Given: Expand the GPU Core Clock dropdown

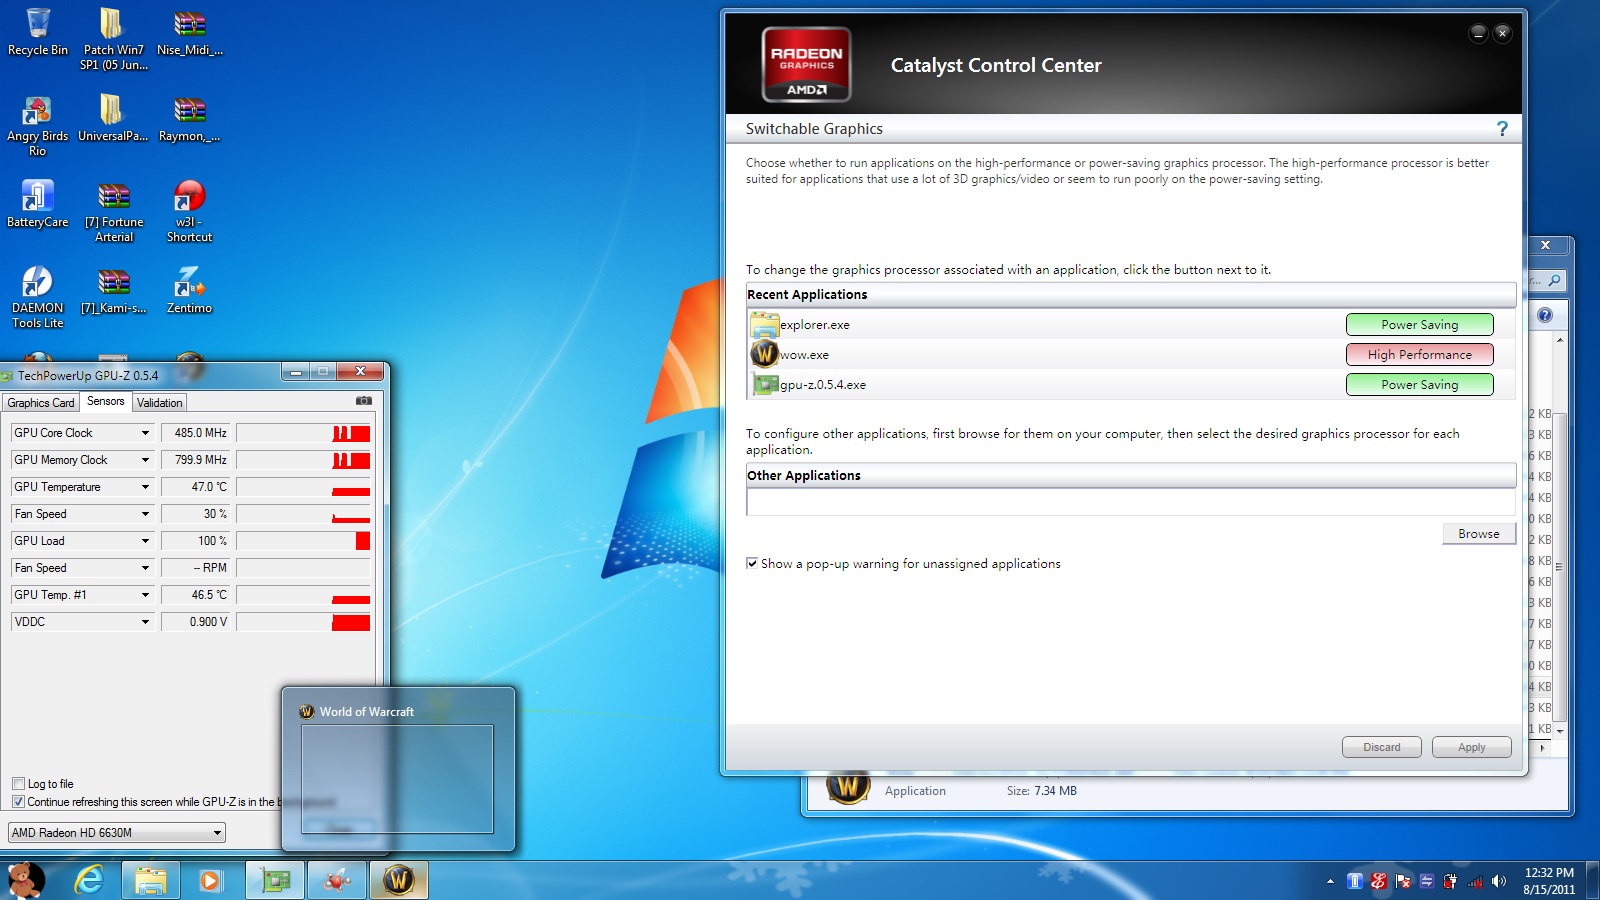Looking at the screenshot, I should (145, 433).
